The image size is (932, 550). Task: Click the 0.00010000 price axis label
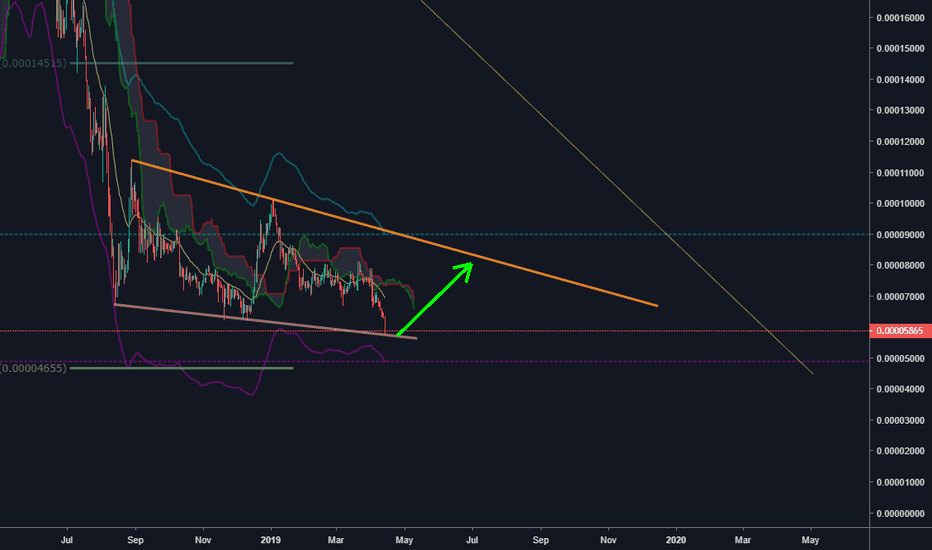point(900,203)
